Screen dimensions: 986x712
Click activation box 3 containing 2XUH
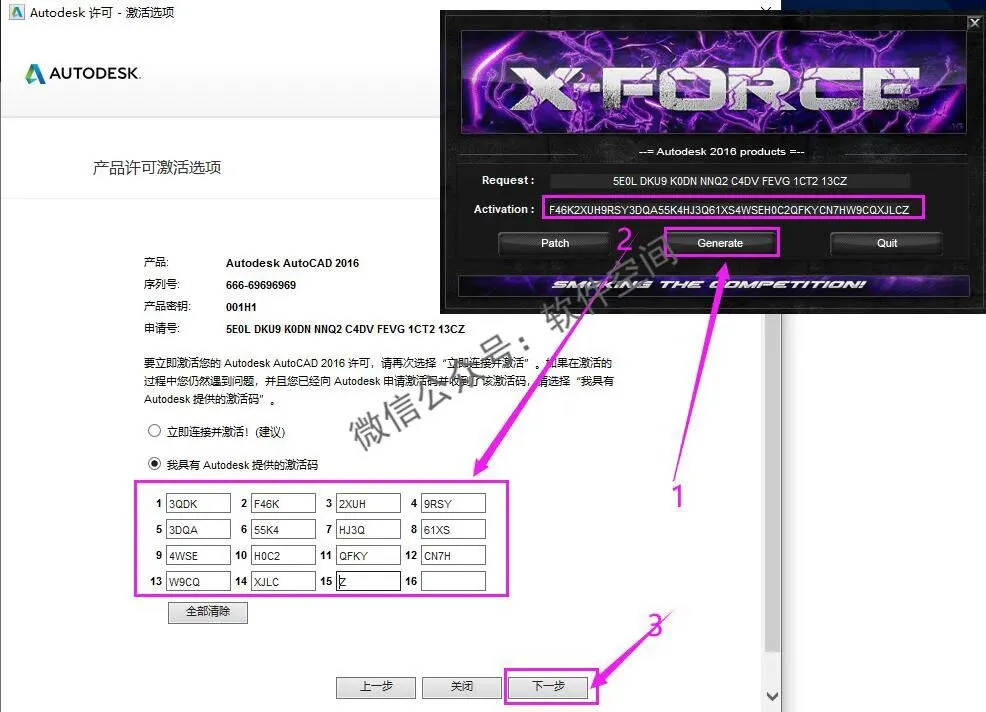point(368,503)
